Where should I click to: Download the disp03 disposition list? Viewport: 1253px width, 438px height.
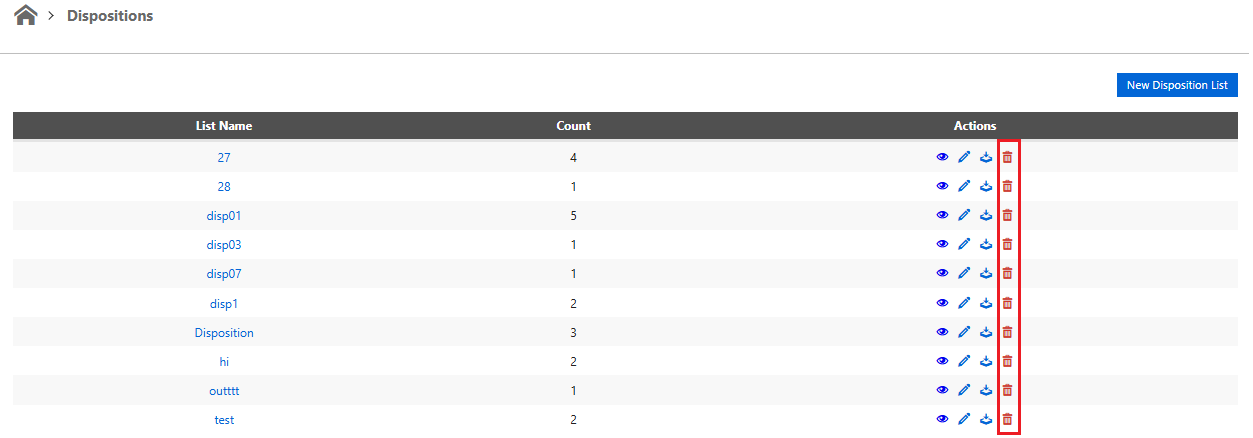click(986, 244)
